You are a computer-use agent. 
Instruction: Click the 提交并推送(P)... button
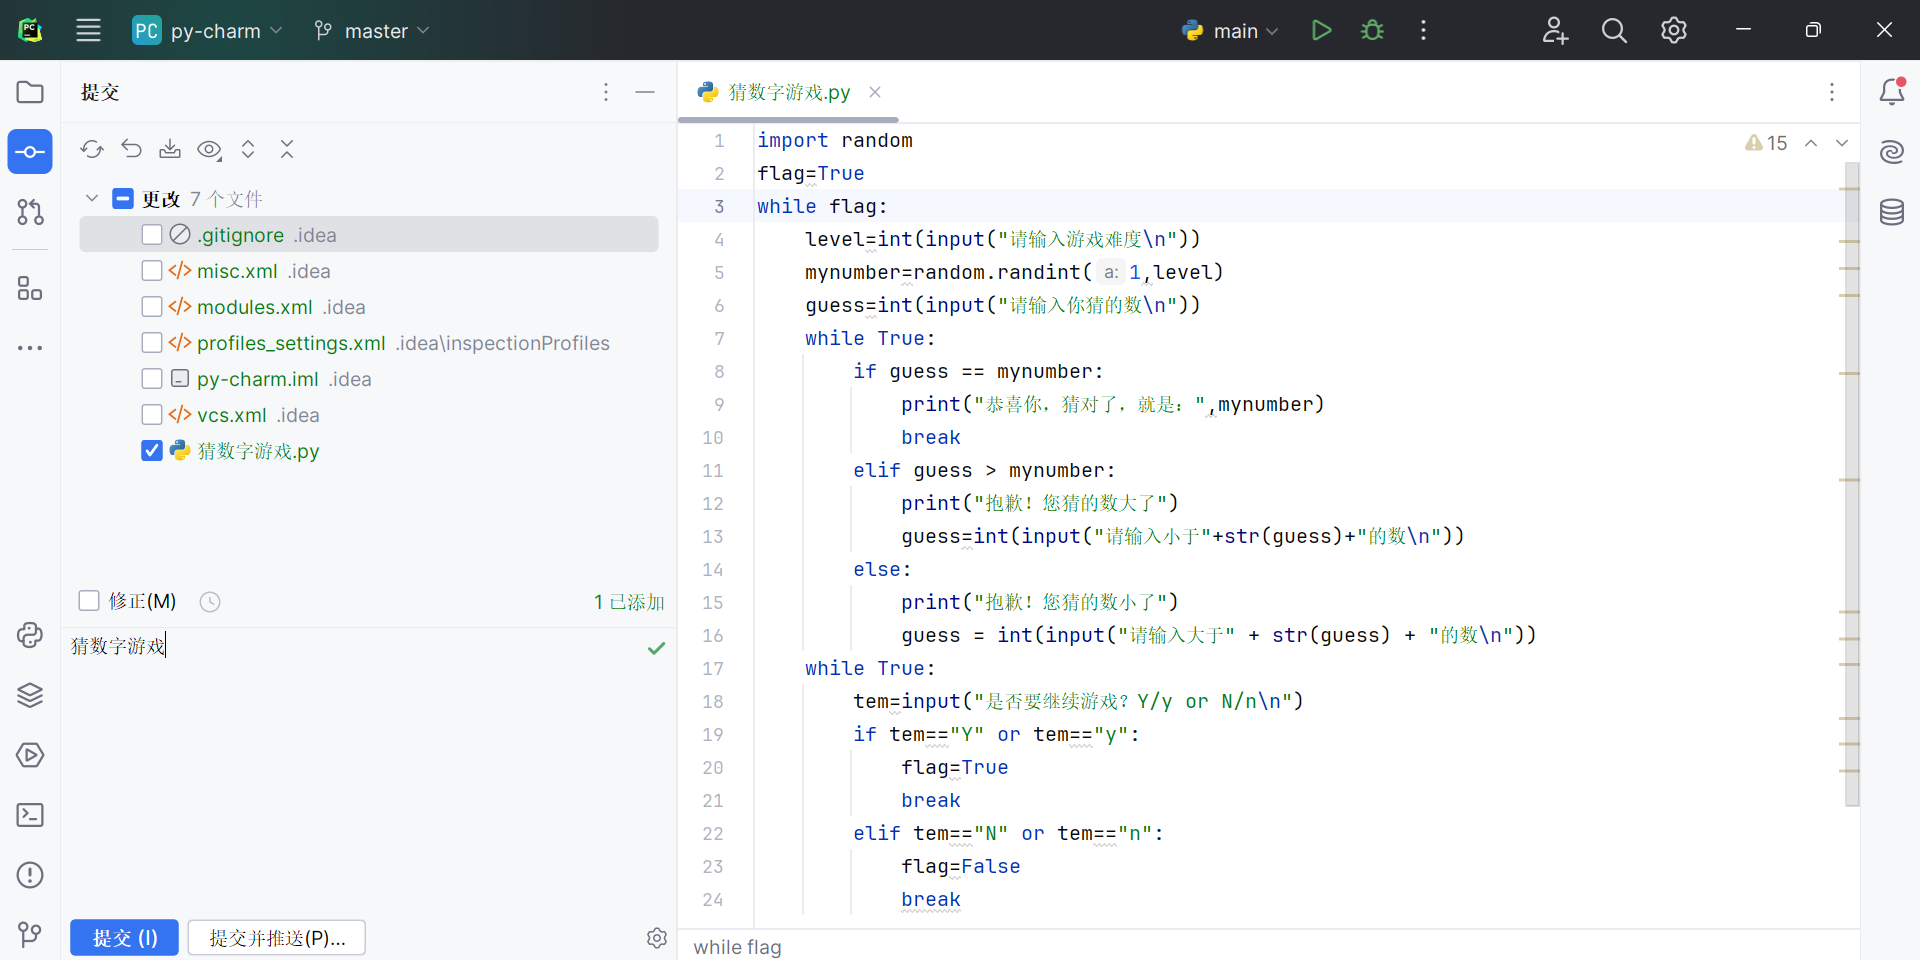(277, 938)
